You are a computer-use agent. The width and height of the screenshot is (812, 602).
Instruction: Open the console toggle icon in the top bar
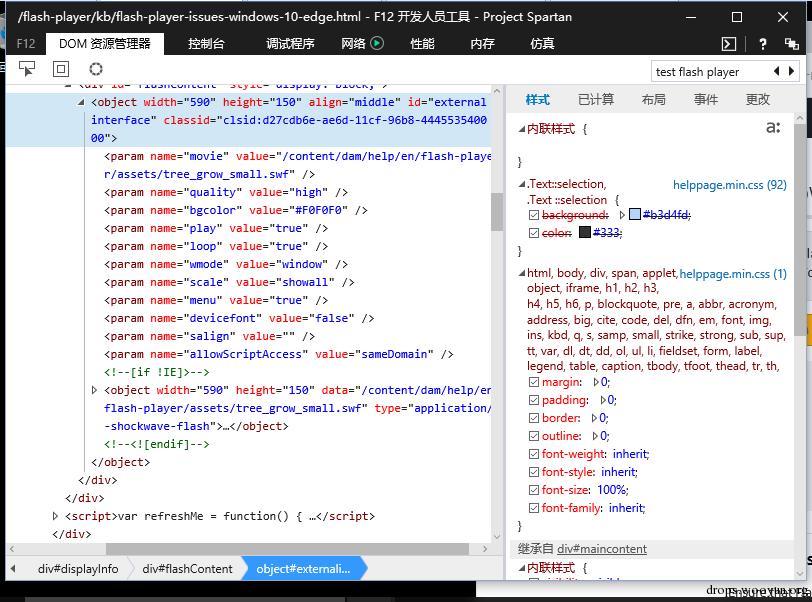click(x=730, y=44)
